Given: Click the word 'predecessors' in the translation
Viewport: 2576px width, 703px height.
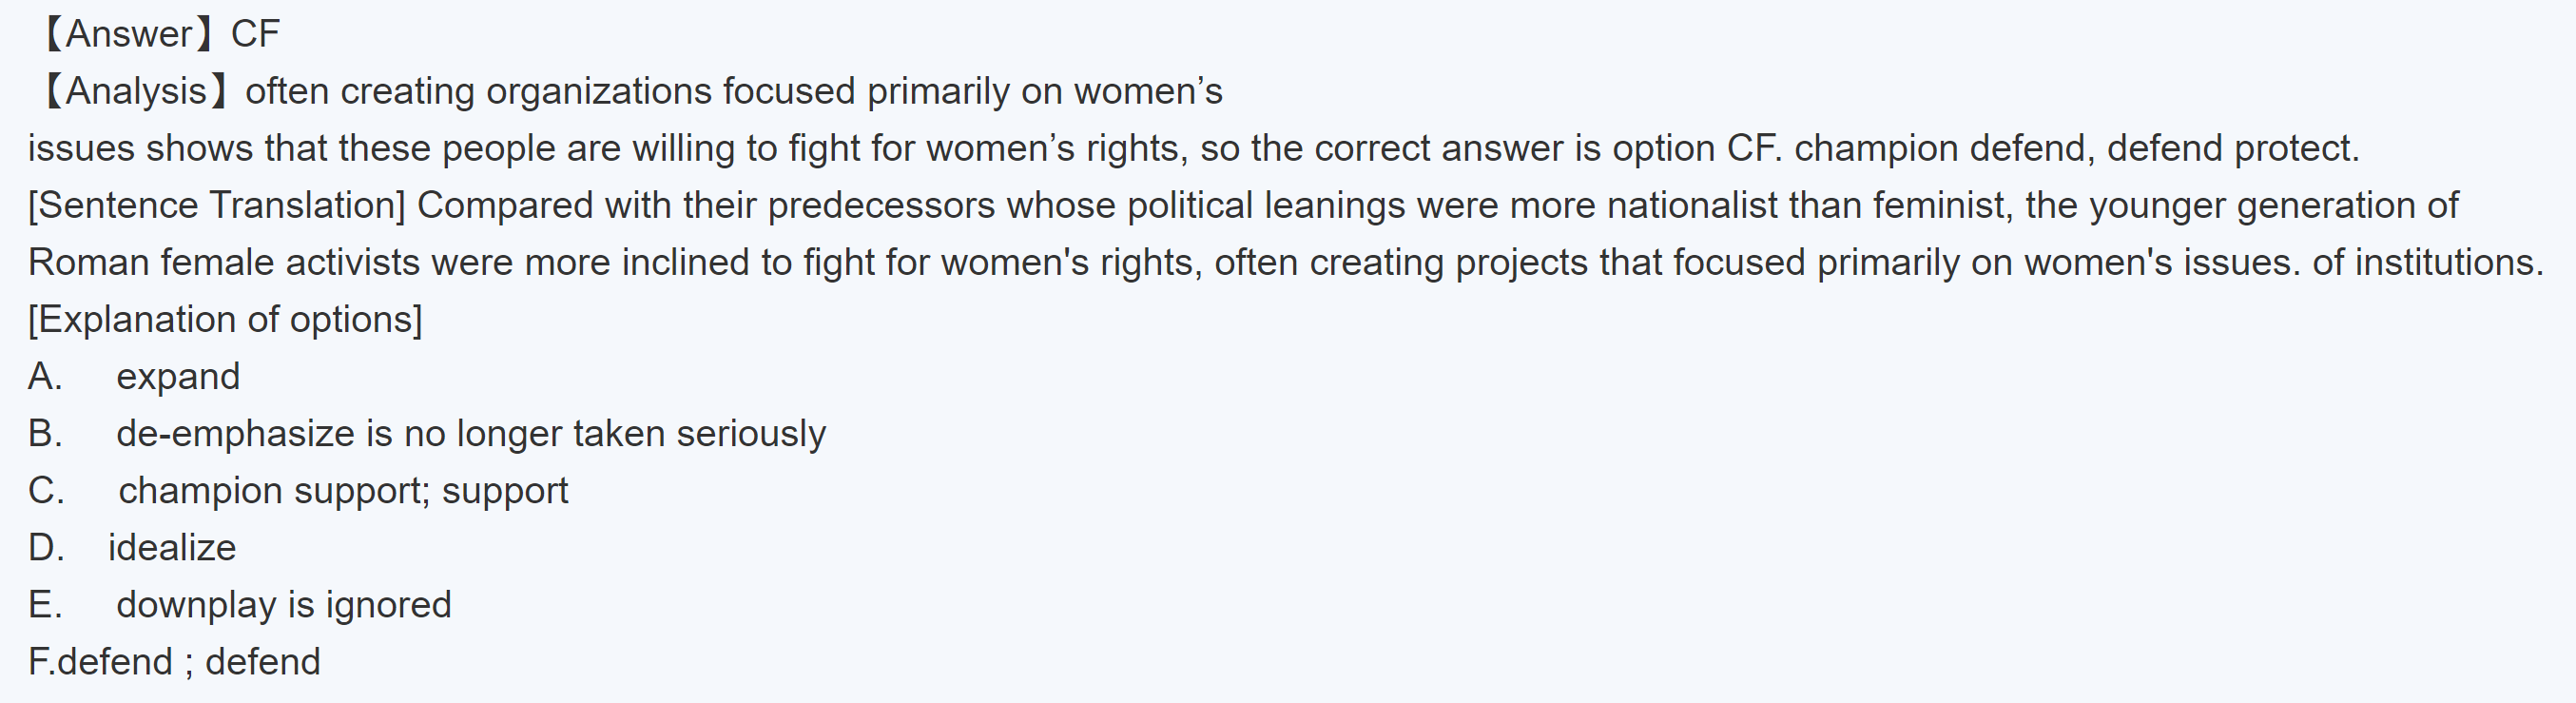Looking at the screenshot, I should tap(881, 205).
